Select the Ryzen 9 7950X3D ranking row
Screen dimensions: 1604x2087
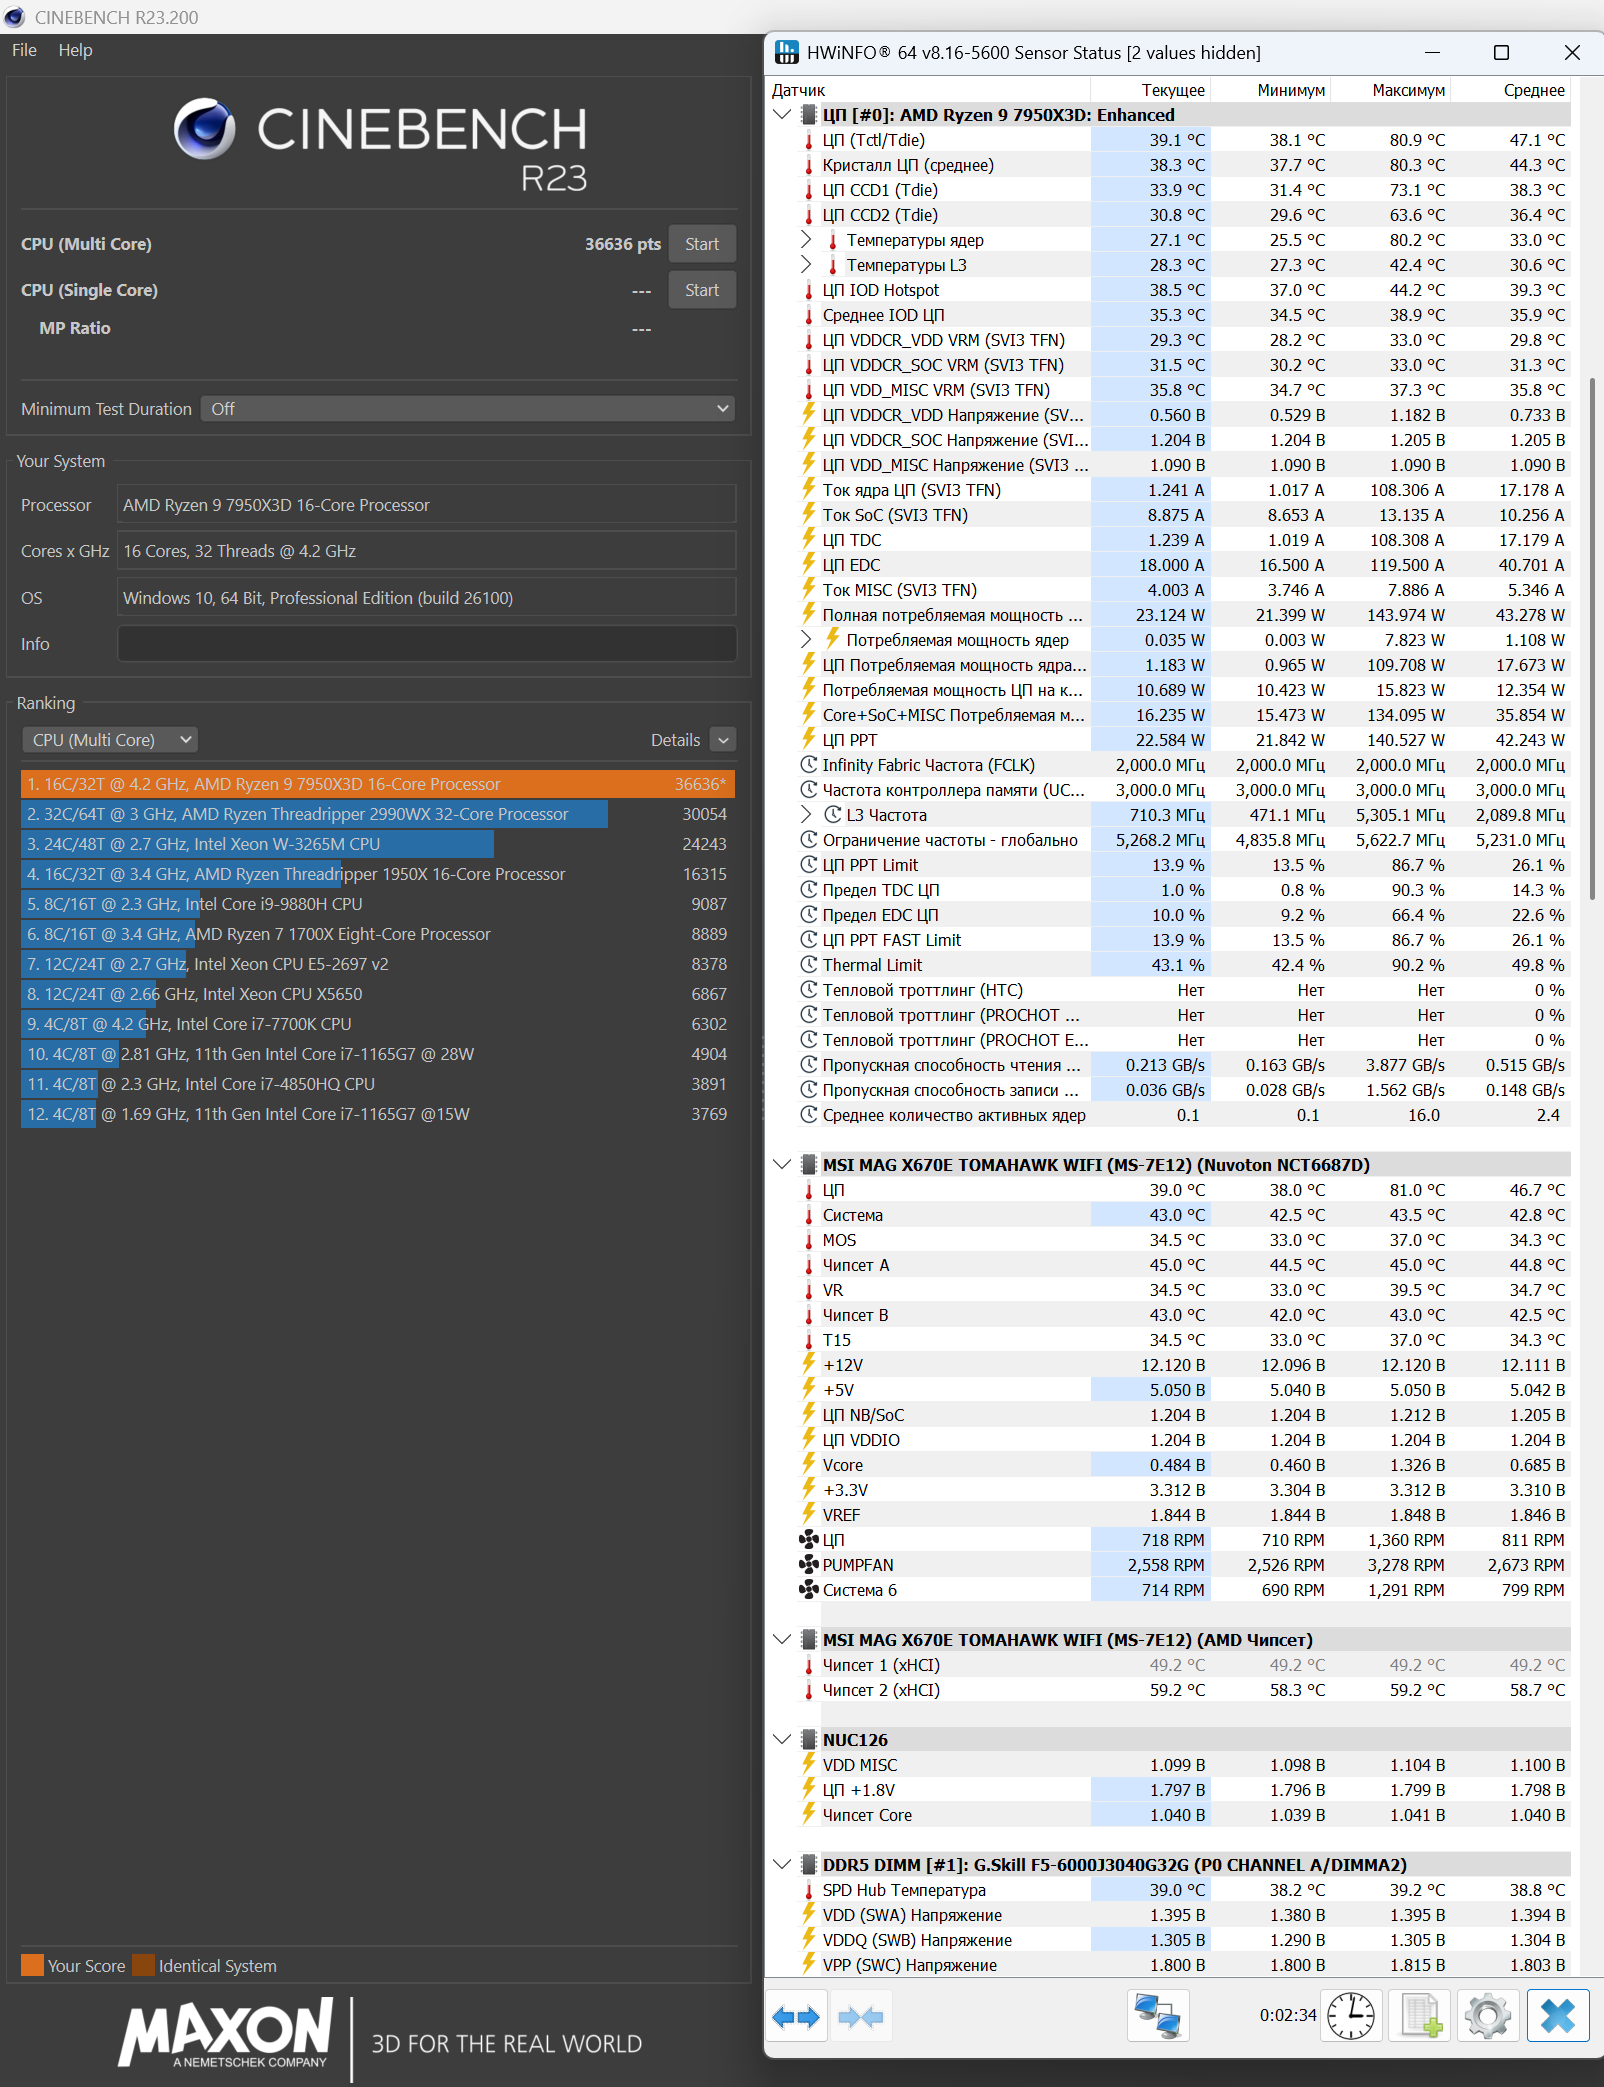click(378, 784)
